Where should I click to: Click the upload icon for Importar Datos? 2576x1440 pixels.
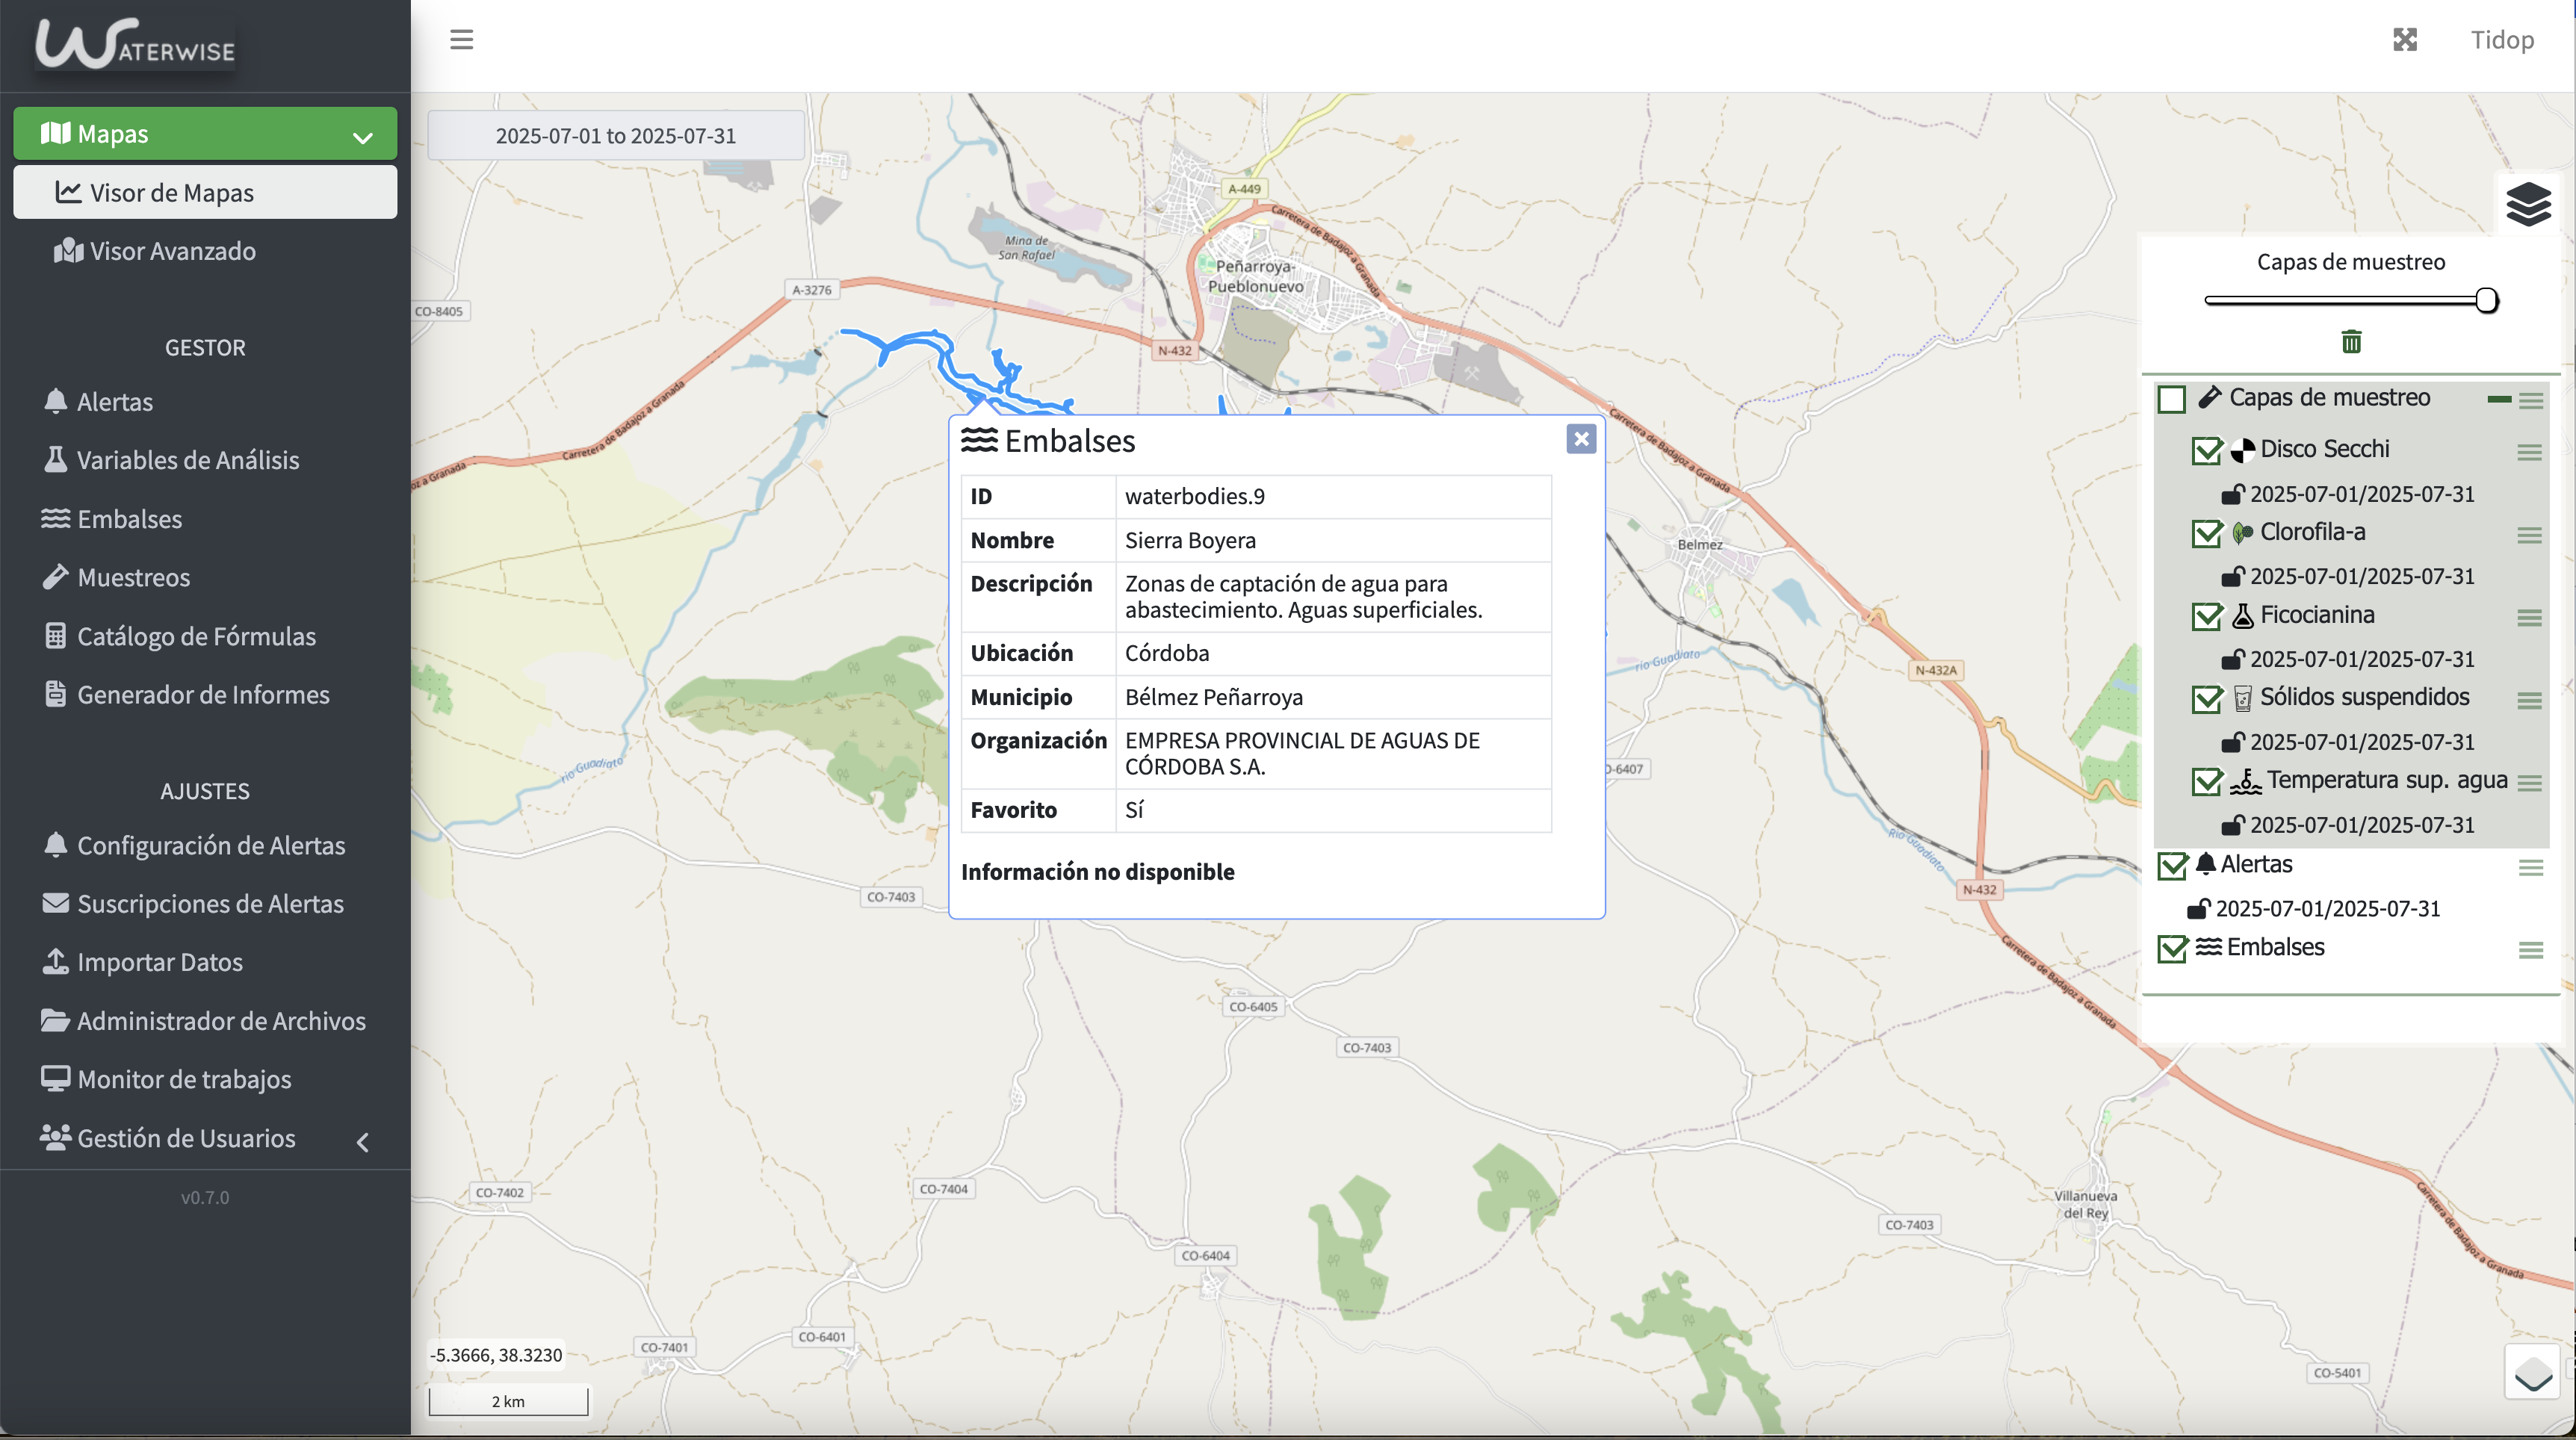tap(56, 961)
